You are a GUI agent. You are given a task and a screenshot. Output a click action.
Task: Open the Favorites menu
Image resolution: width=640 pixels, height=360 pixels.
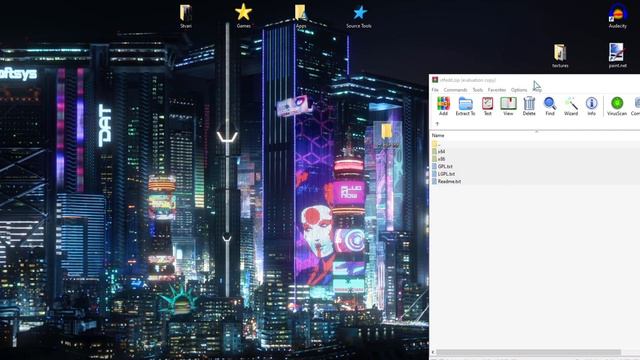tap(497, 90)
